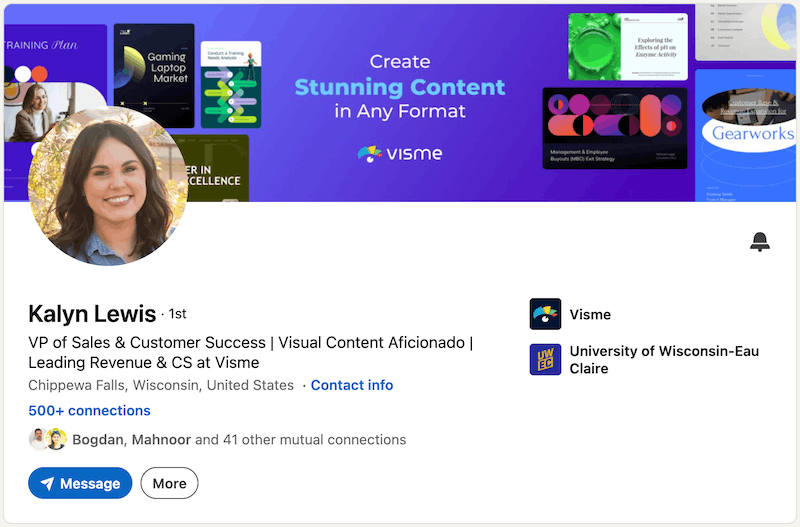
Task: Click the UWEC university logo icon
Action: pos(545,360)
